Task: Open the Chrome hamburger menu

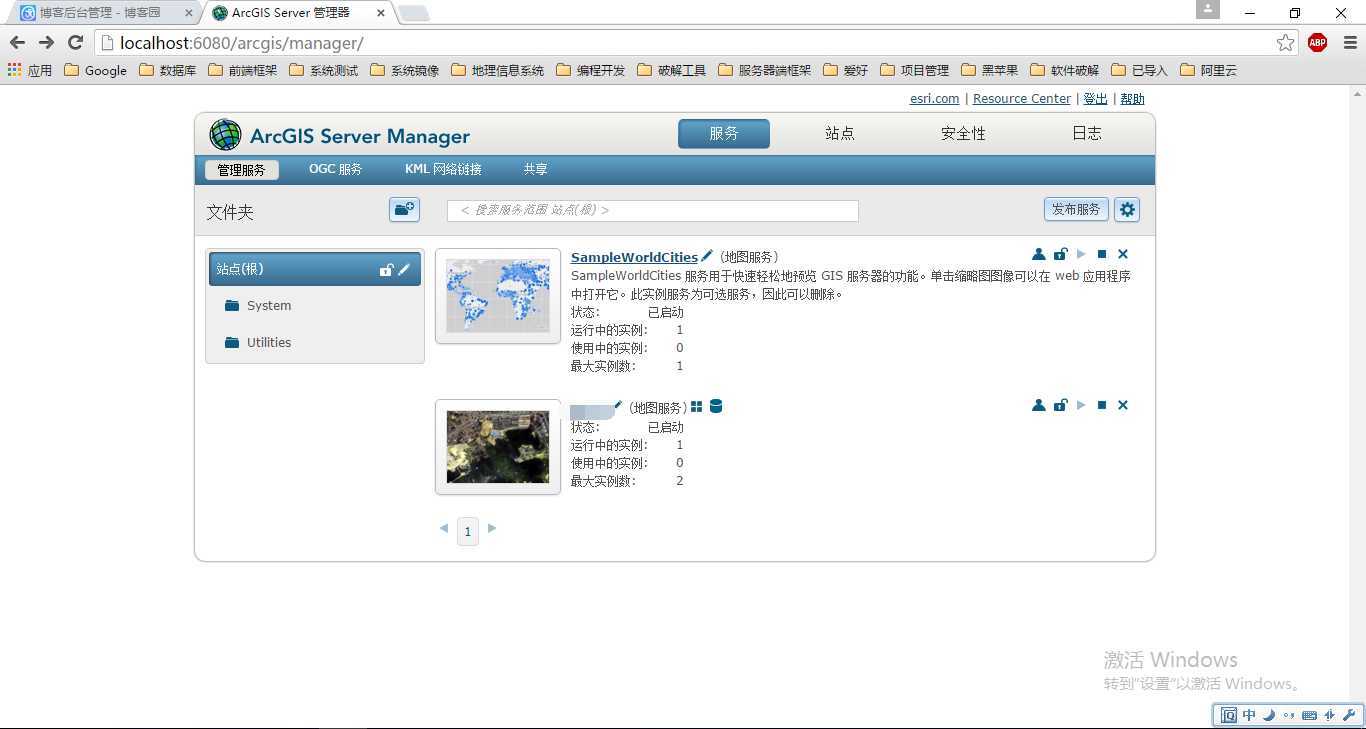Action: (x=1350, y=42)
